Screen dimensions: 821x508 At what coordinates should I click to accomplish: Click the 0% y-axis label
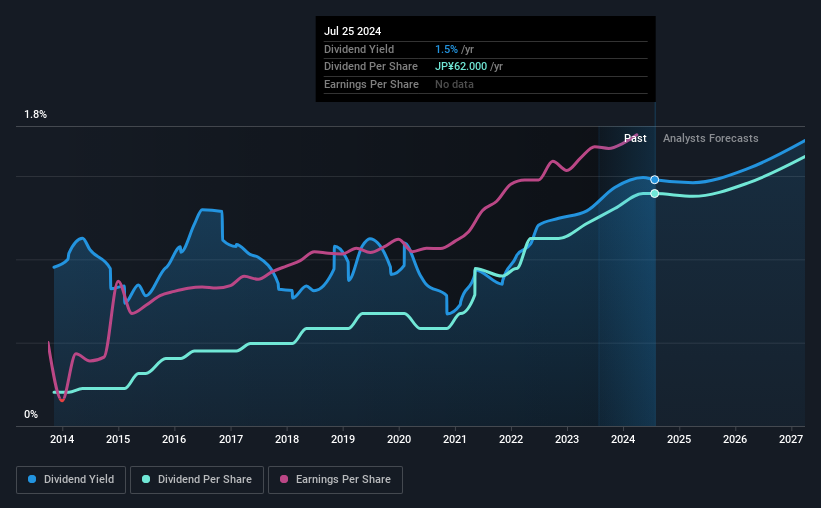point(31,415)
